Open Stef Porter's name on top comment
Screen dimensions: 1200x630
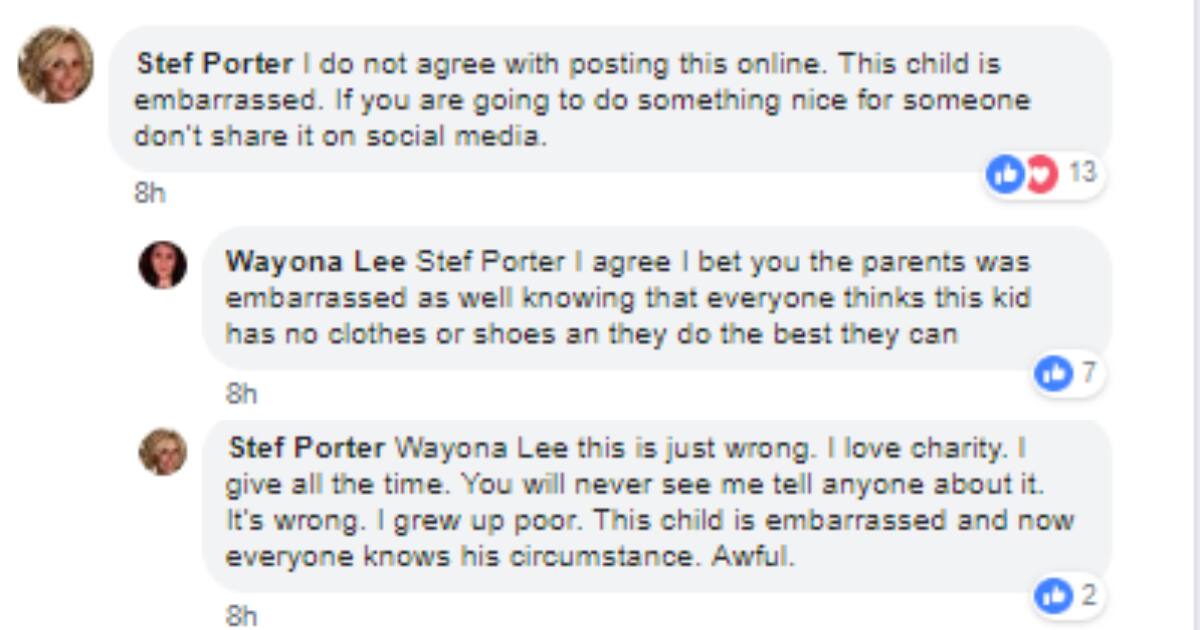click(x=213, y=64)
